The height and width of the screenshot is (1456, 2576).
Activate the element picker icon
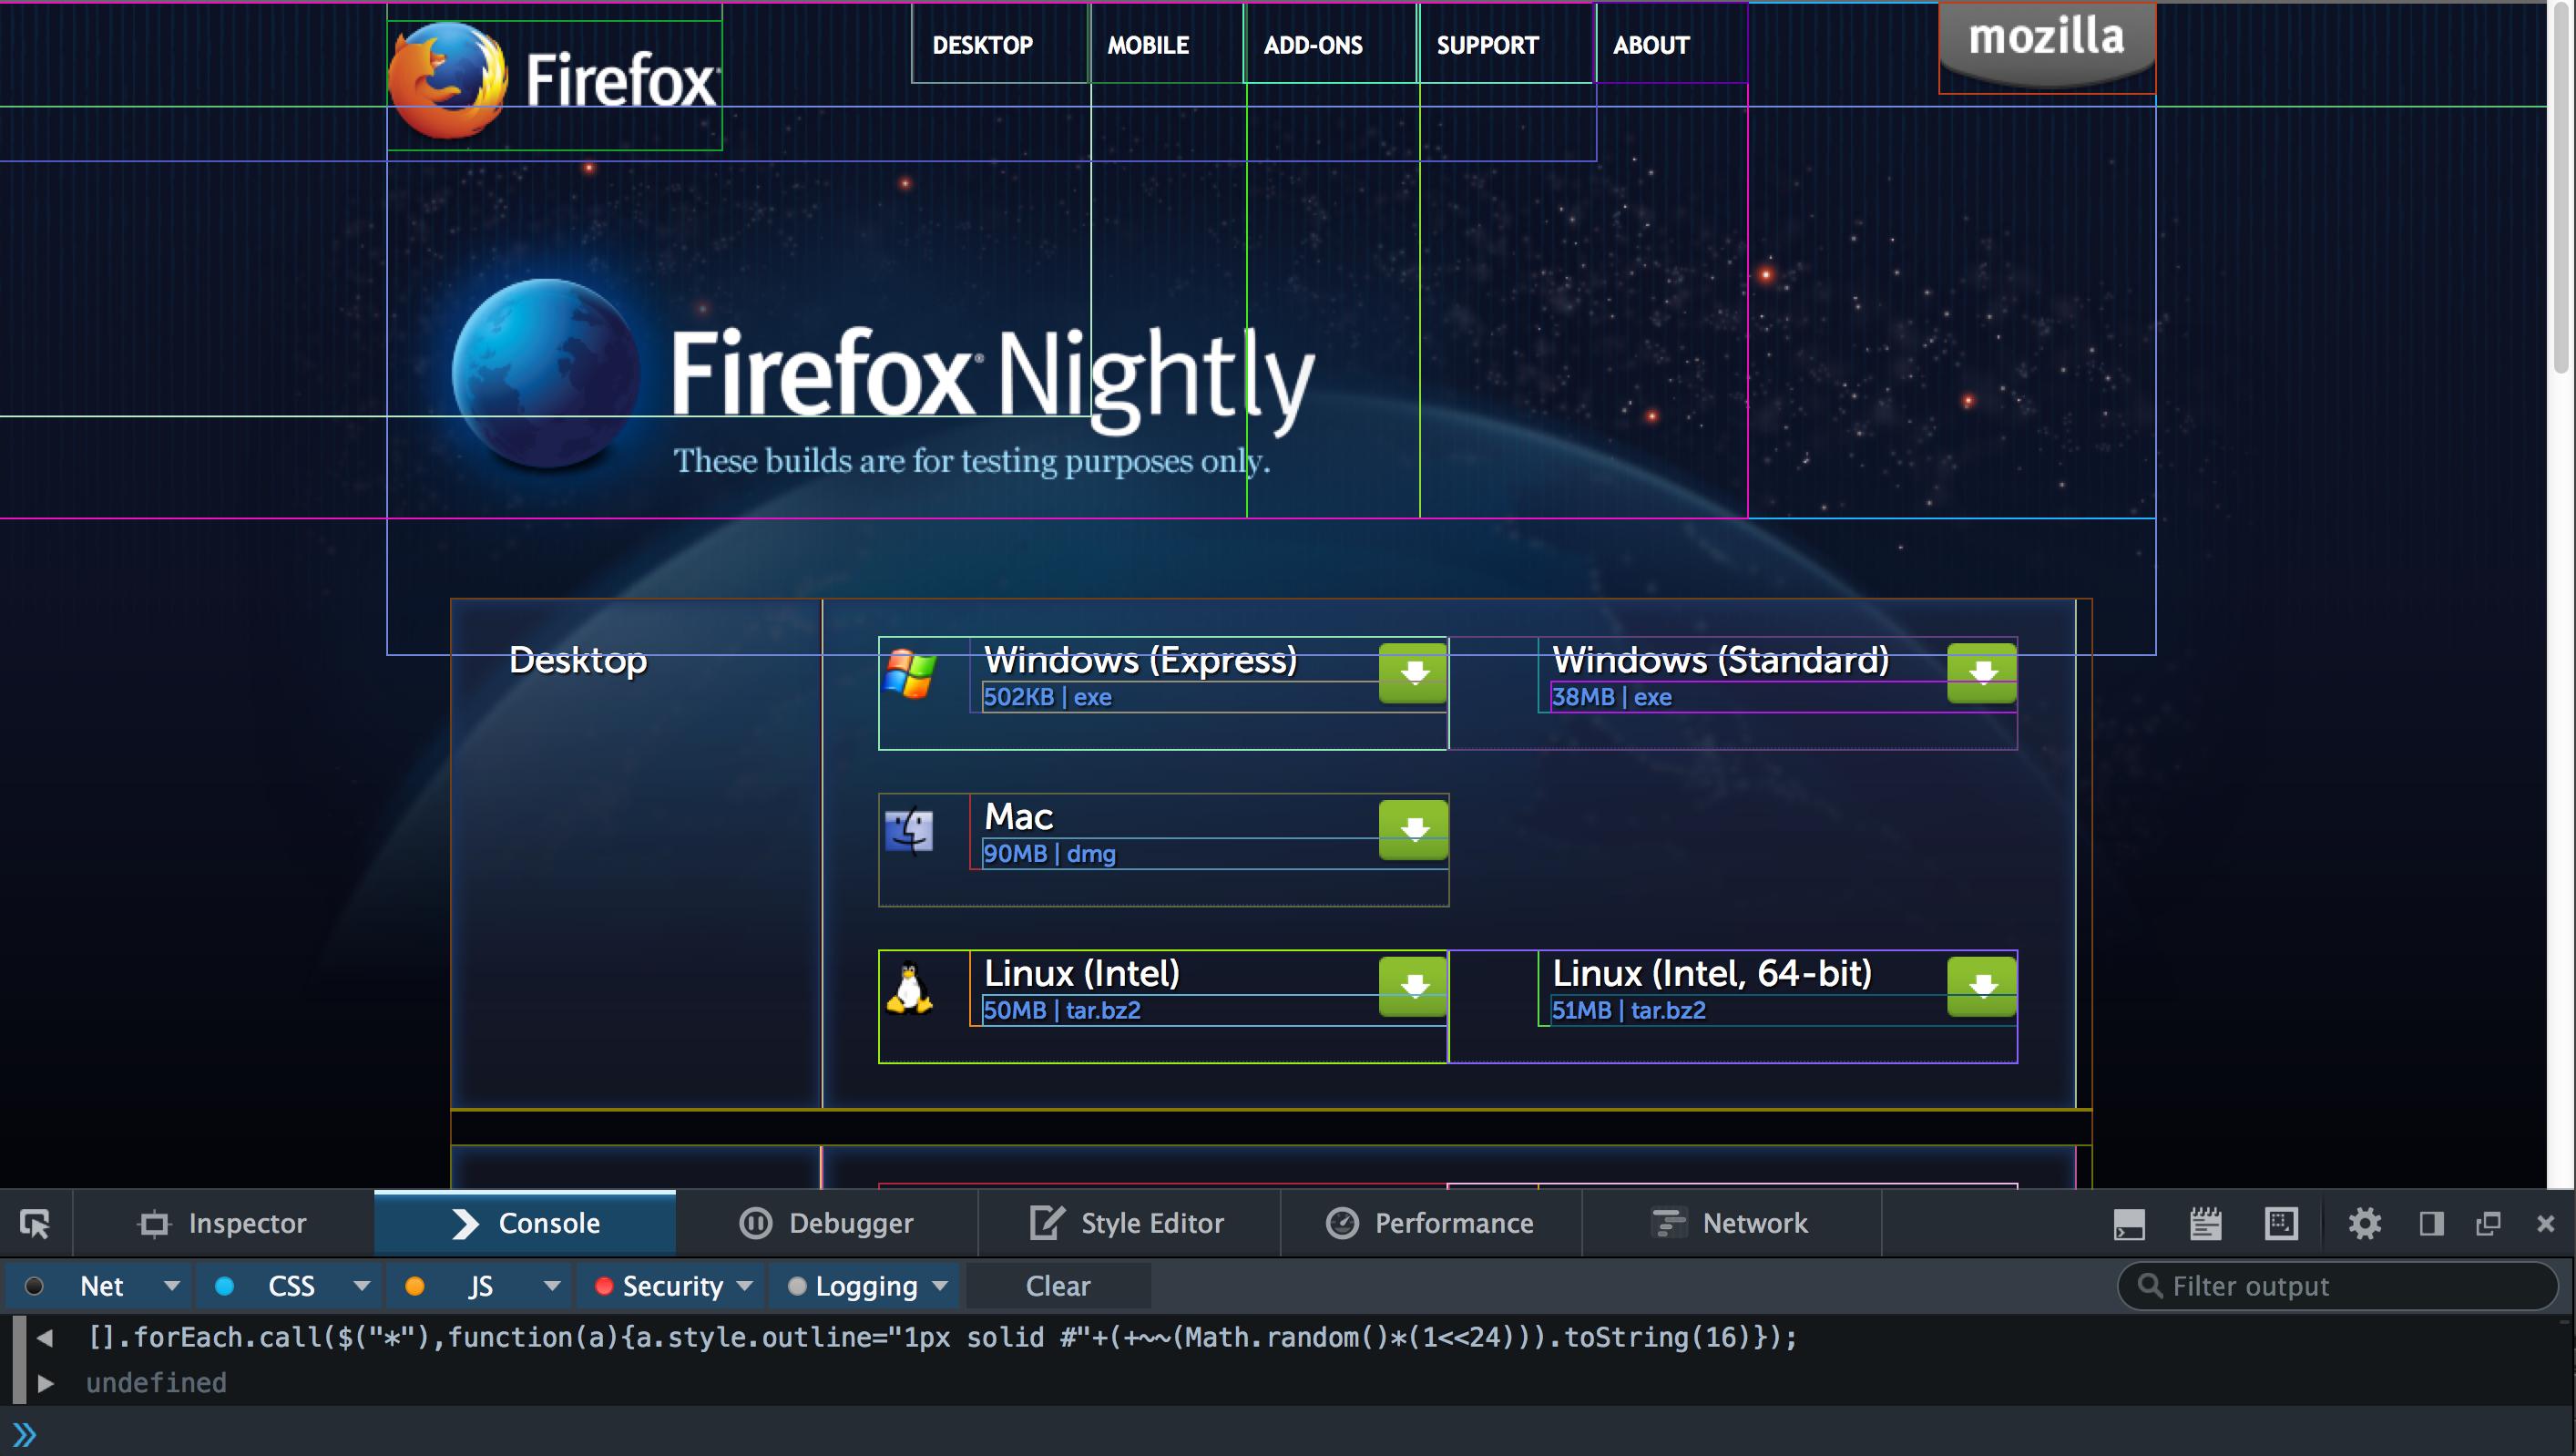(x=35, y=1223)
